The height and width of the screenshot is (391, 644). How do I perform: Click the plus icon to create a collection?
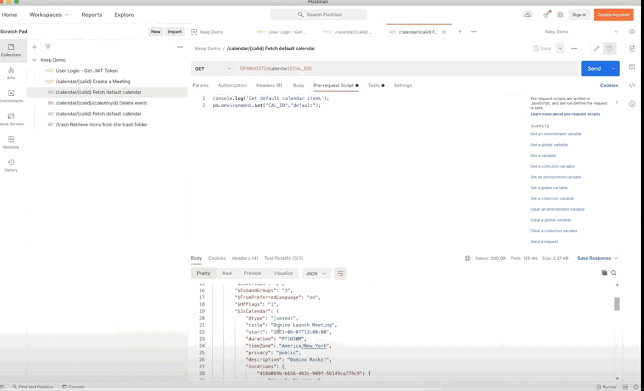[x=34, y=47]
